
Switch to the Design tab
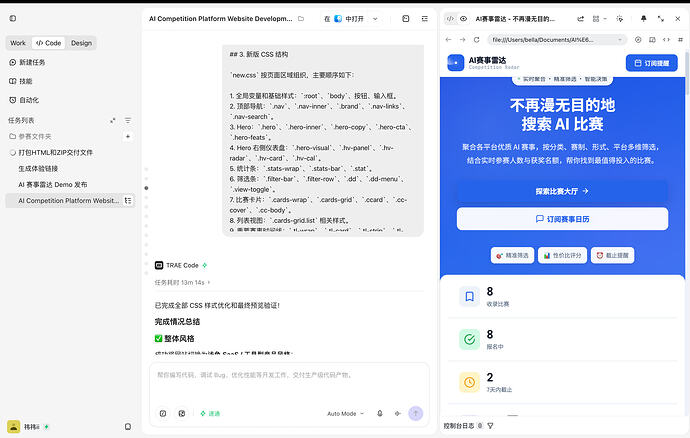coord(81,43)
